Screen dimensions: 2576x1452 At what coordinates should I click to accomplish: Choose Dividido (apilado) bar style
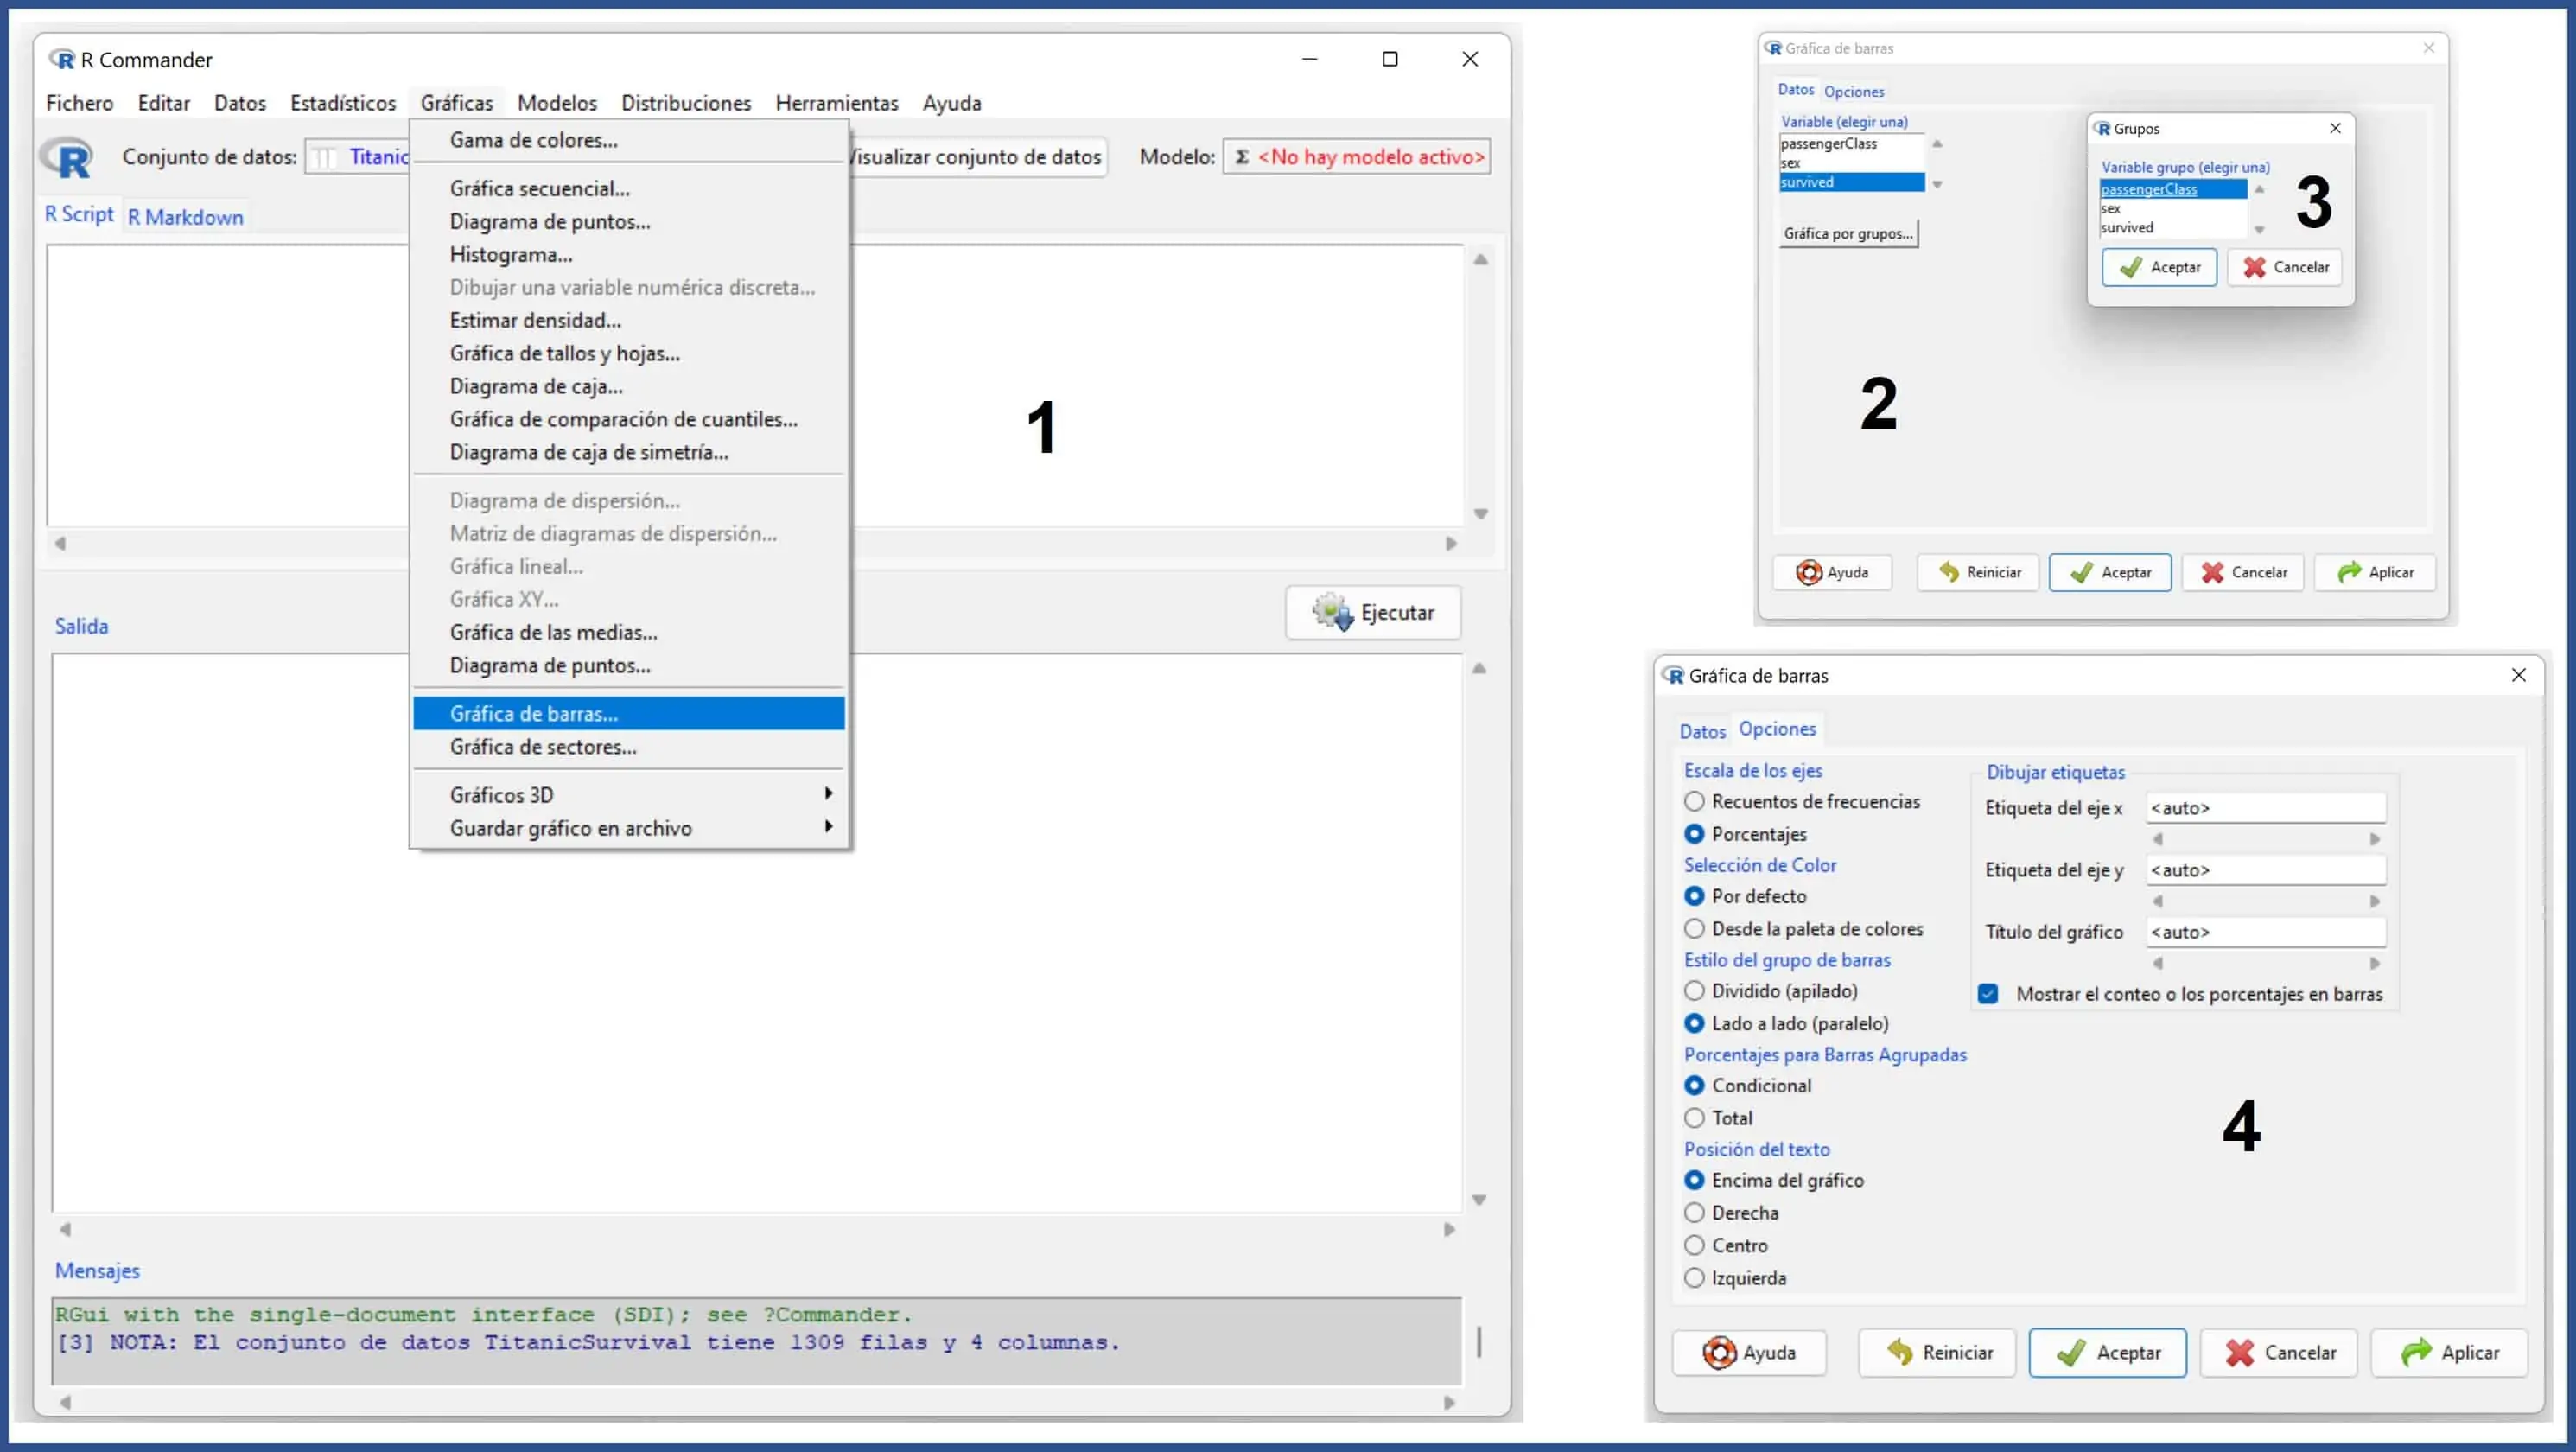(1694, 990)
